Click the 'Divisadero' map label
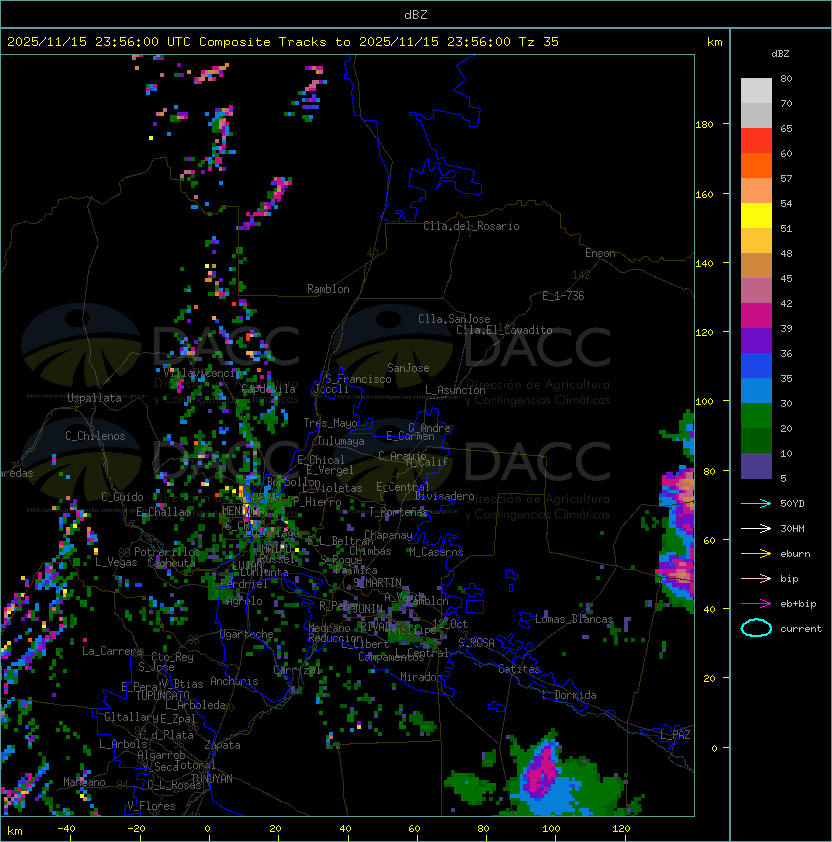 [445, 496]
